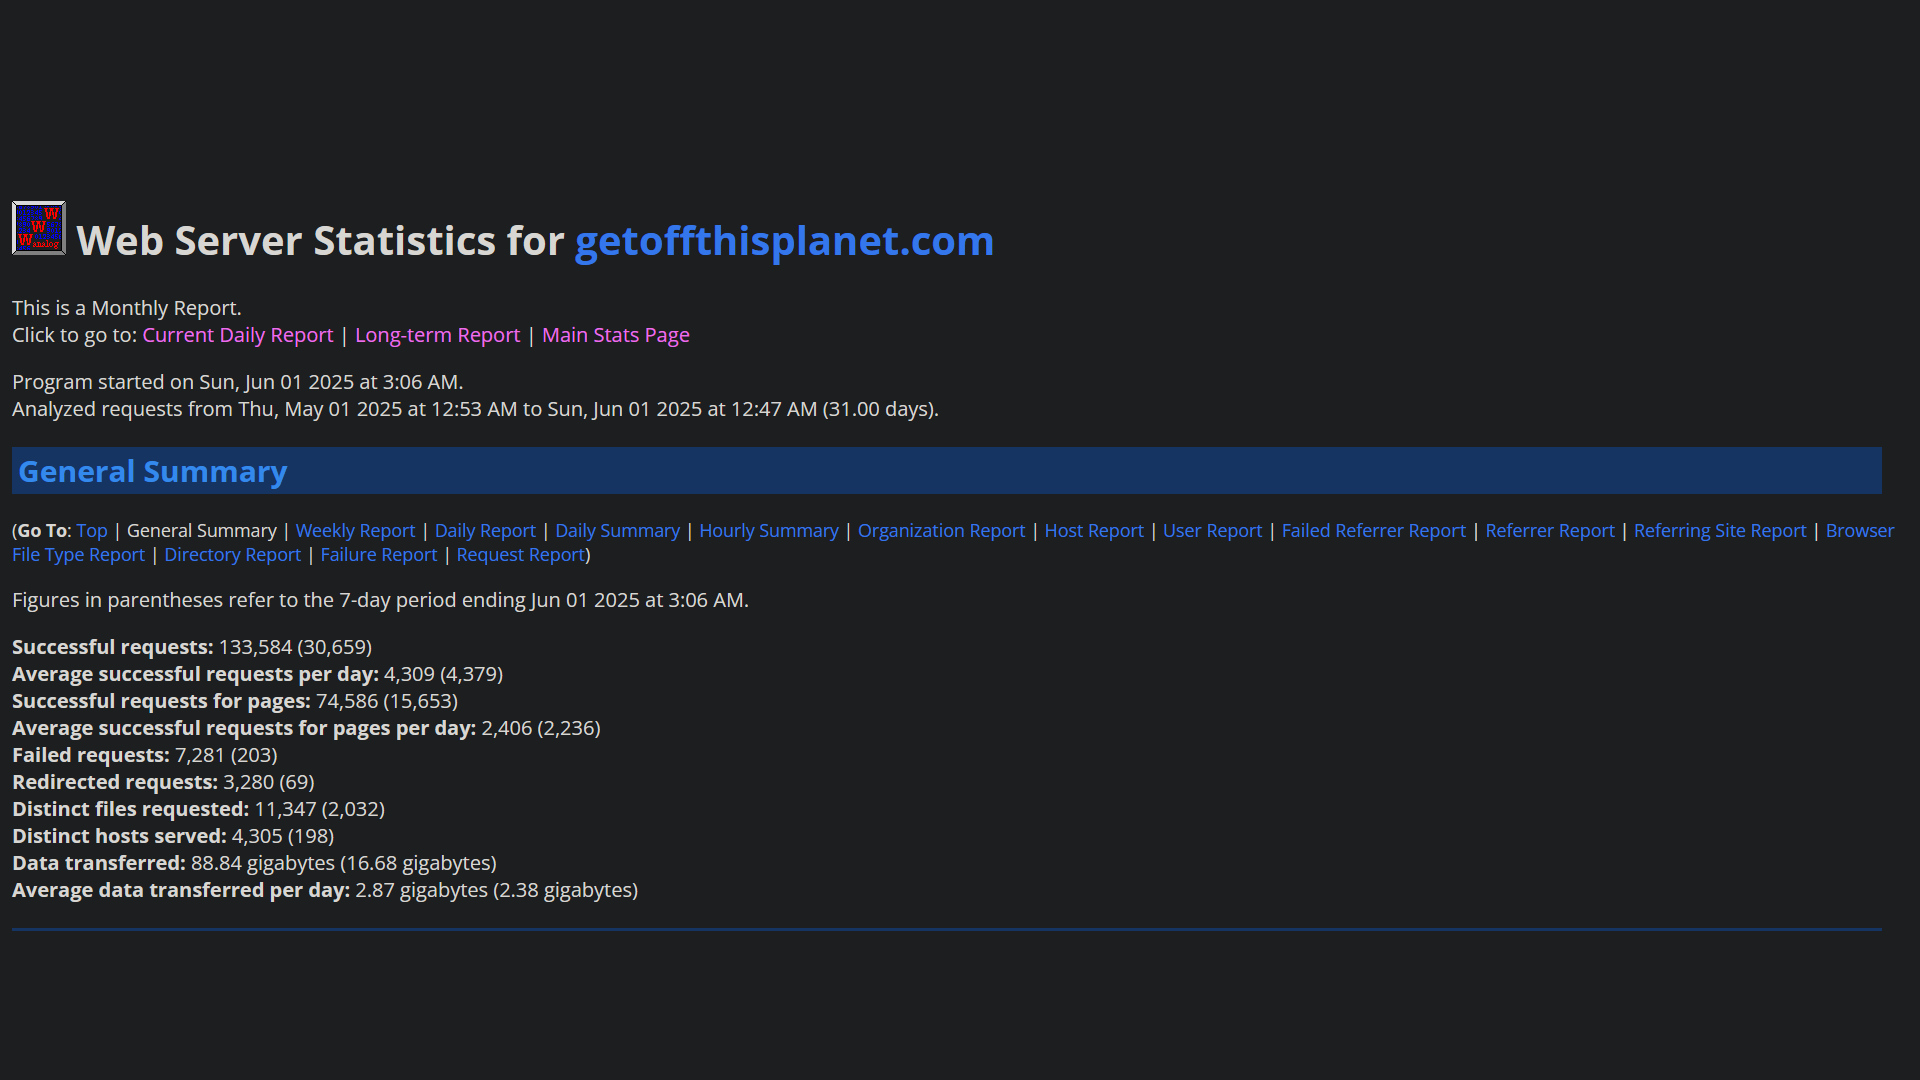Open the Failure Report
The image size is (1920, 1080).
coord(378,555)
